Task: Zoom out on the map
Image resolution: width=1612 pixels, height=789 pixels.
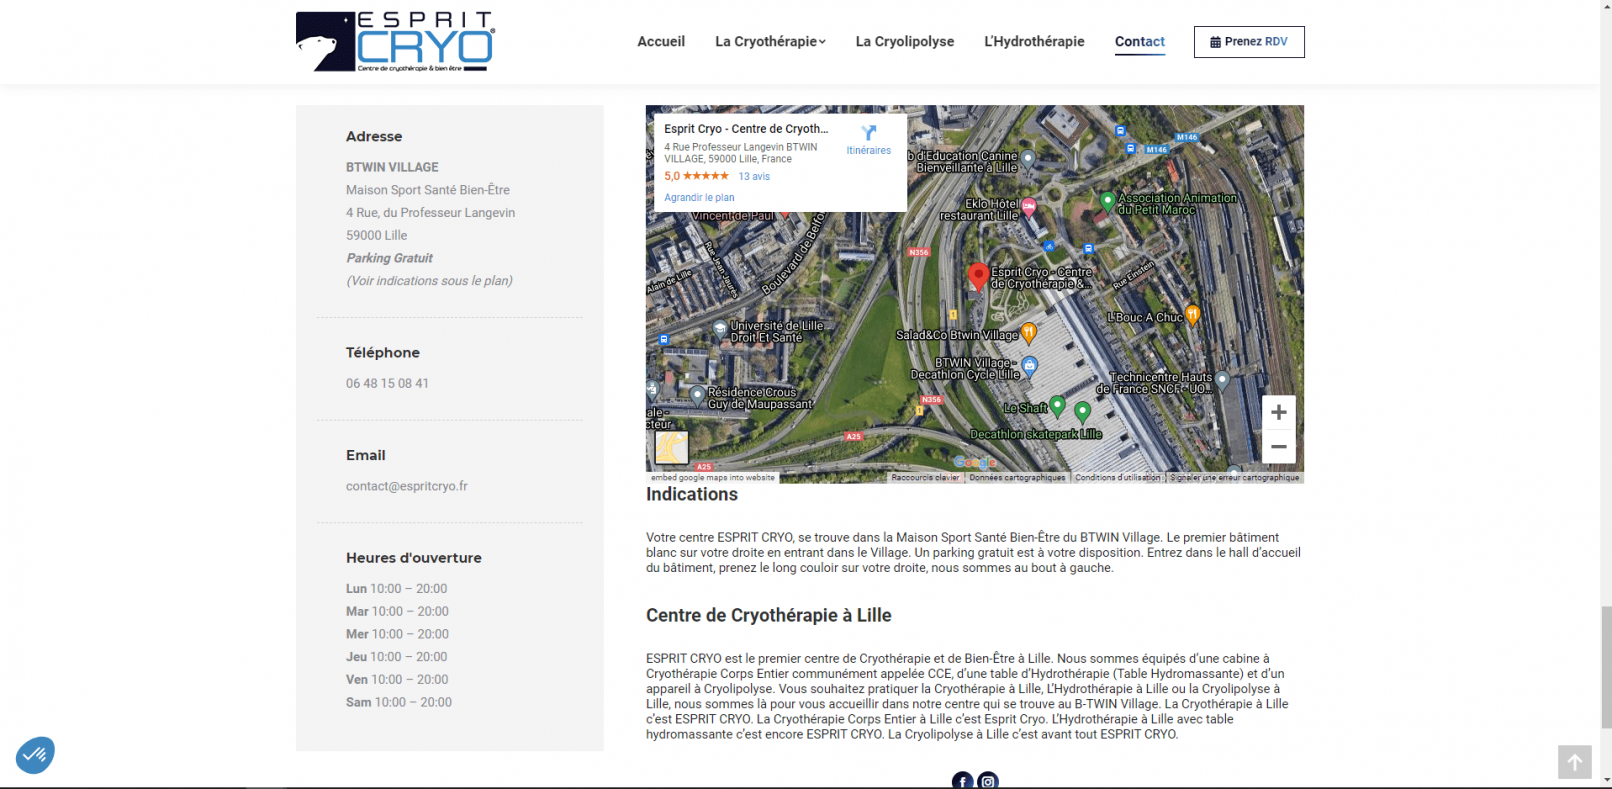Action: pyautogui.click(x=1278, y=447)
